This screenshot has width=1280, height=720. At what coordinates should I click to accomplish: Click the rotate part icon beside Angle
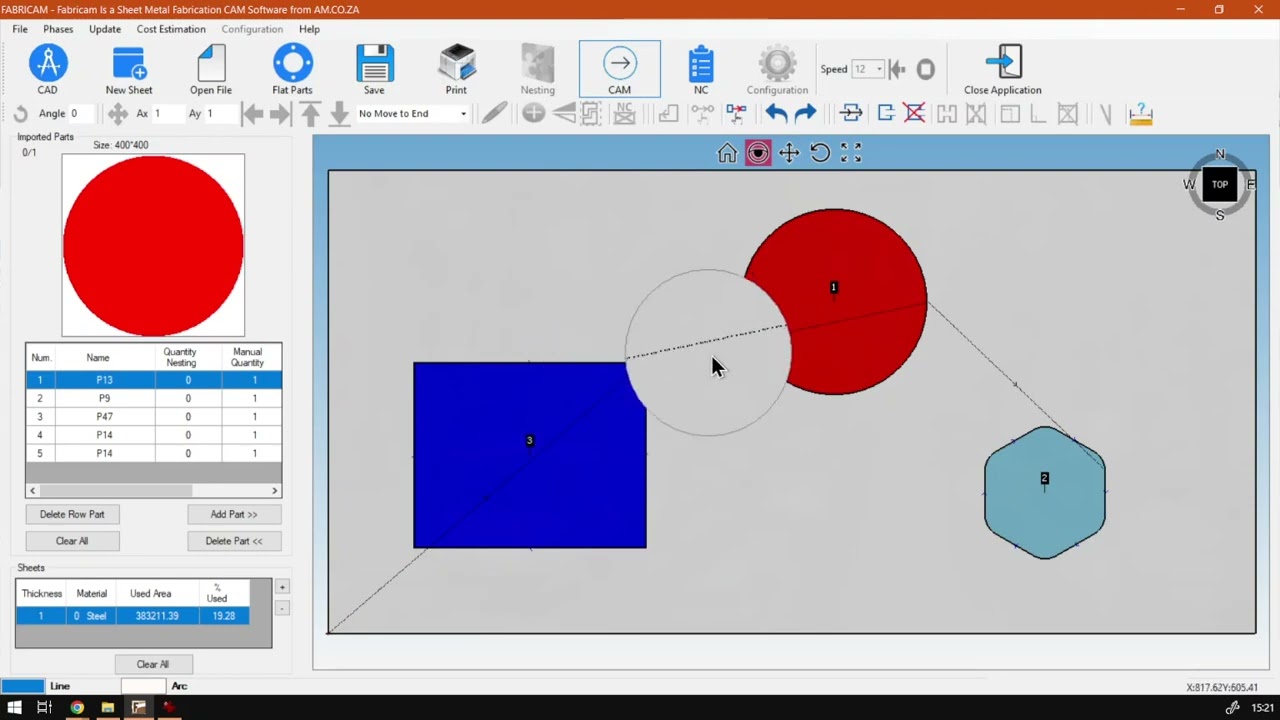[x=20, y=114]
